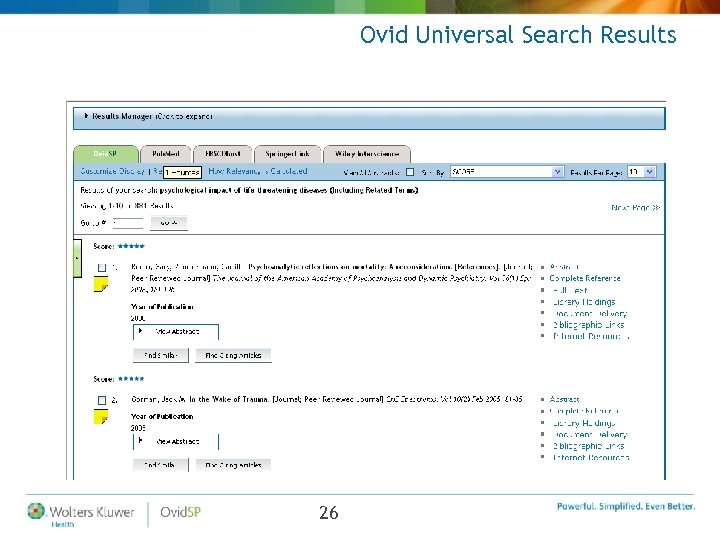Expand View Abstract for result 1
The image size is (720, 540).
[x=176, y=332]
